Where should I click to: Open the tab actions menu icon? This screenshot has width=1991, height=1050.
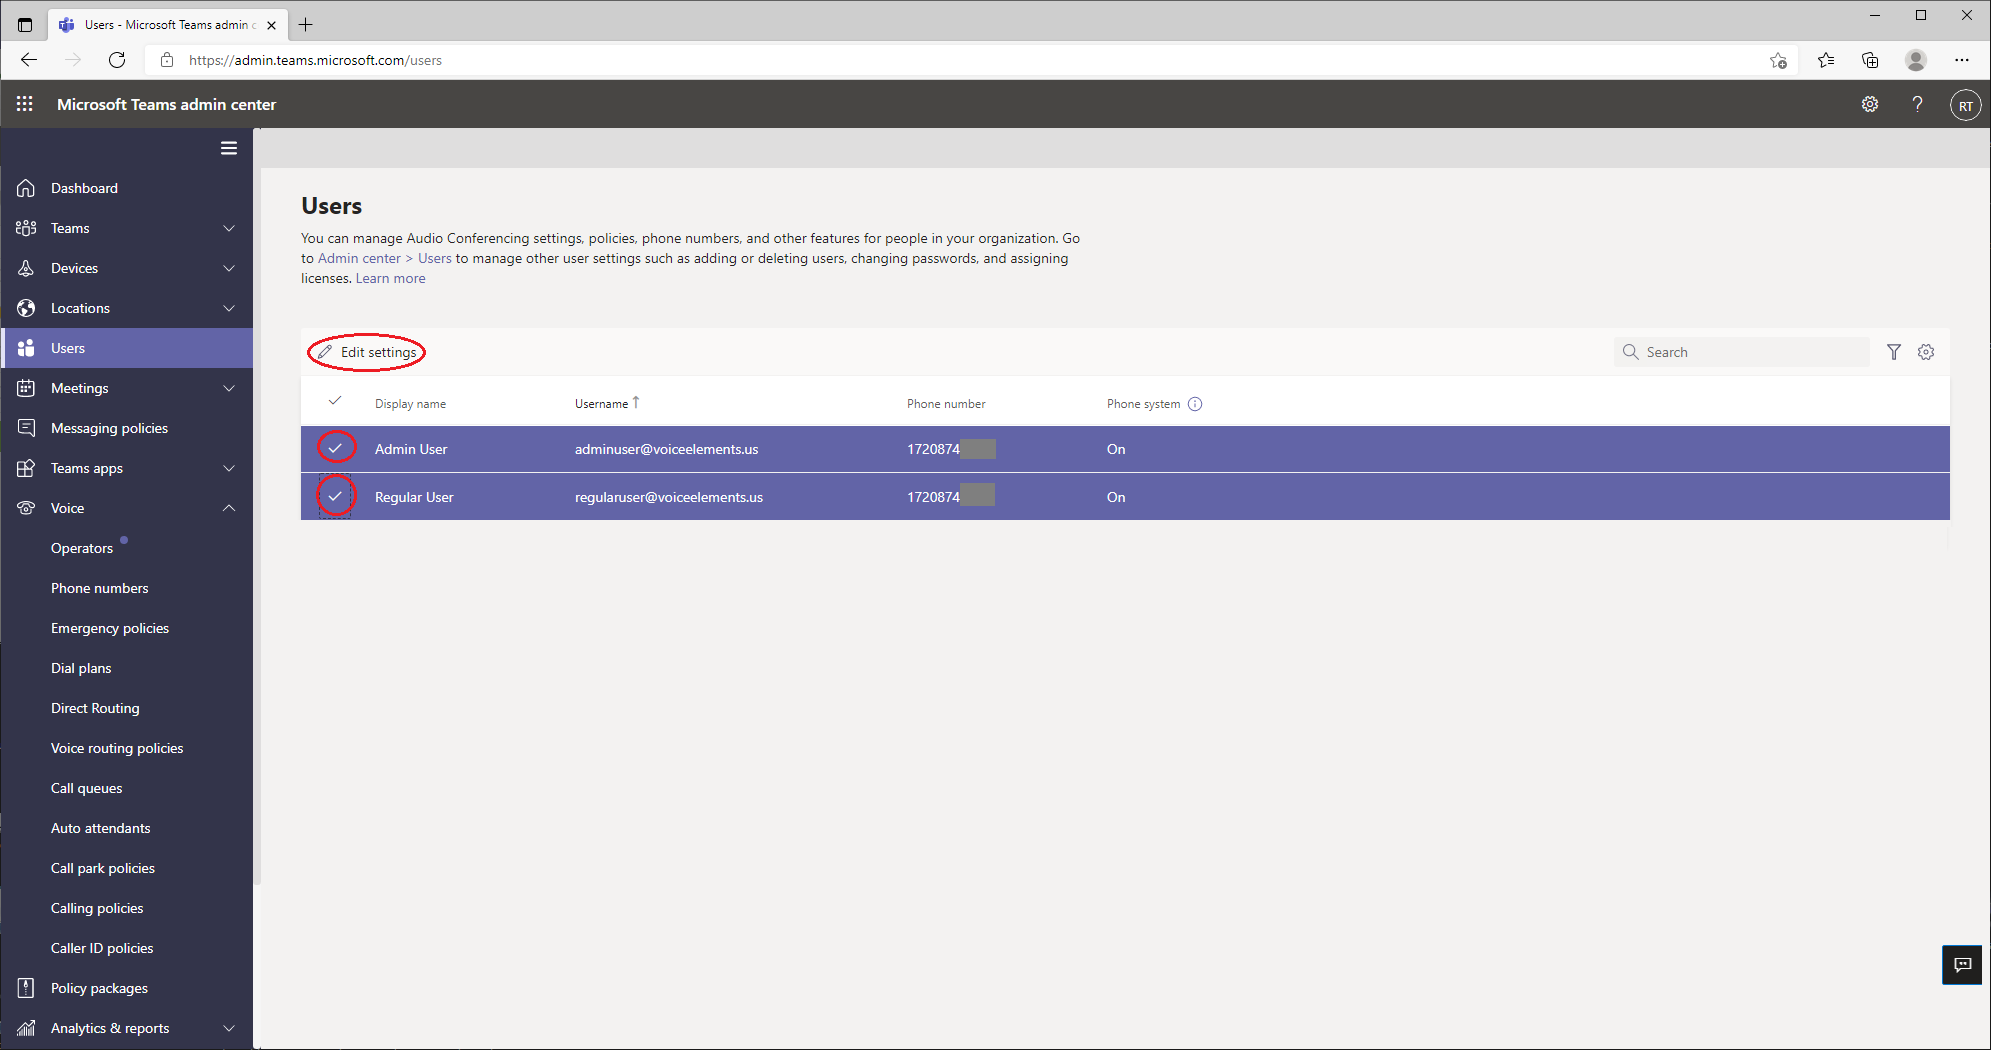(x=25, y=25)
